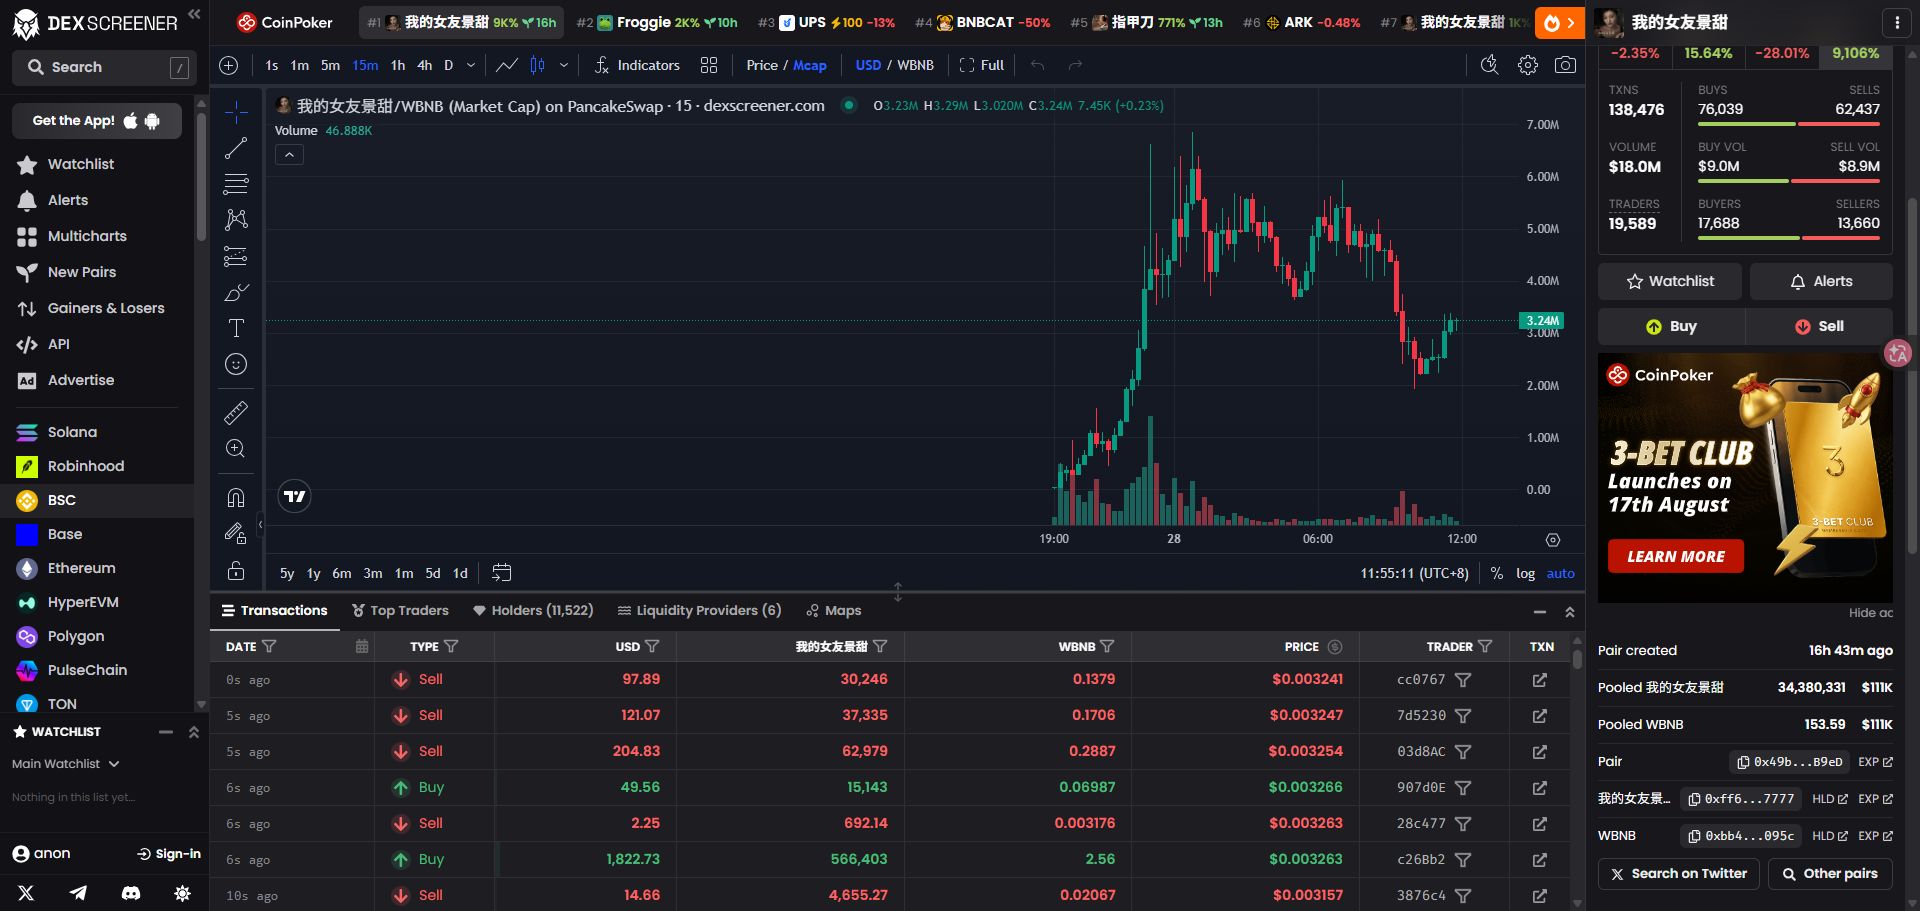The image size is (1920, 911).
Task: Add a compare symbol with plus icon
Action: [229, 65]
